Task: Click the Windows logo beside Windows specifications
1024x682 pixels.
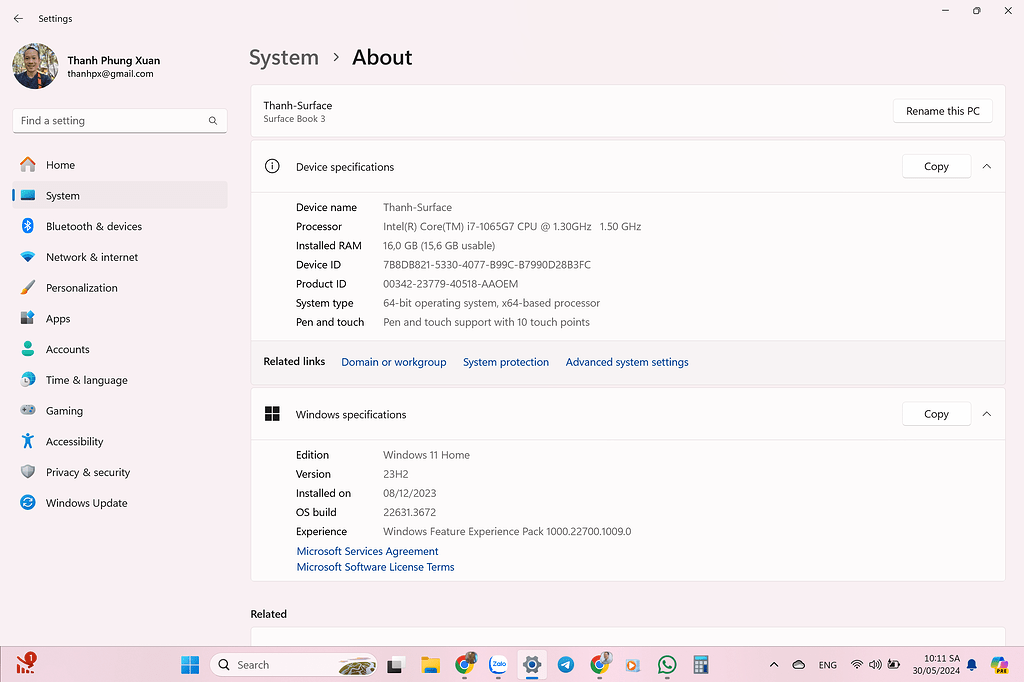Action: pyautogui.click(x=272, y=414)
